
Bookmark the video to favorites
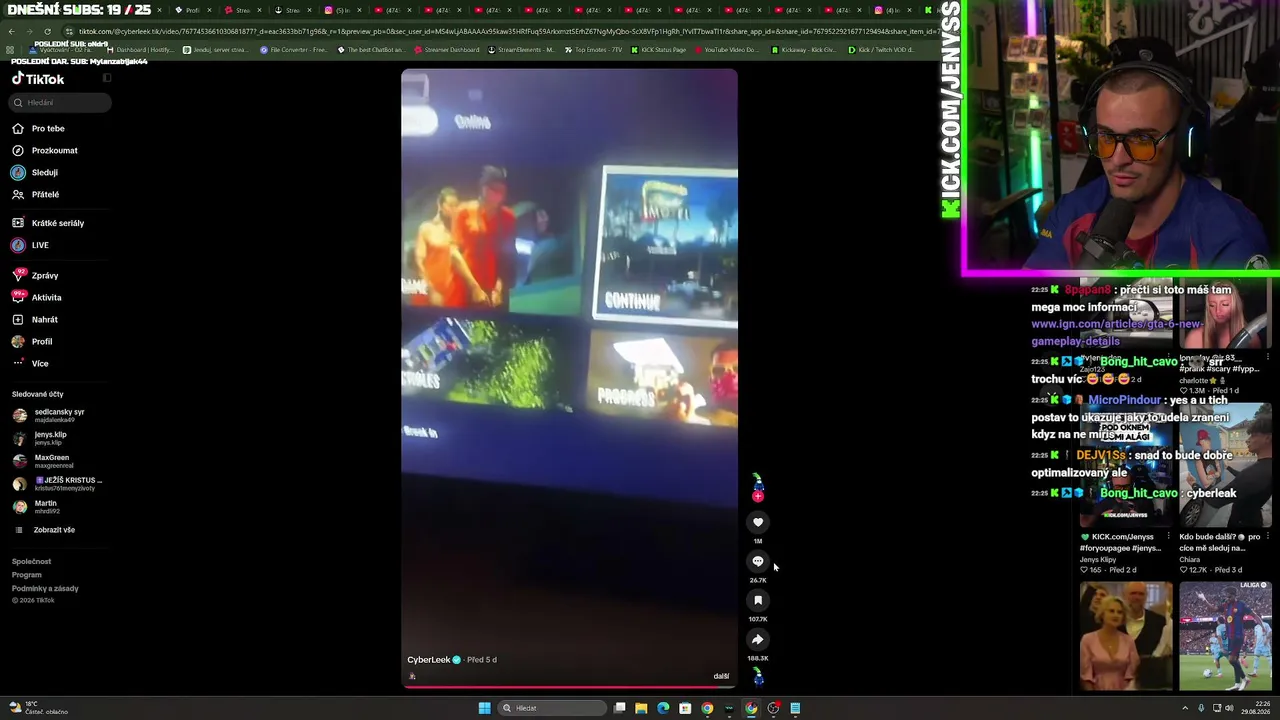(758, 600)
